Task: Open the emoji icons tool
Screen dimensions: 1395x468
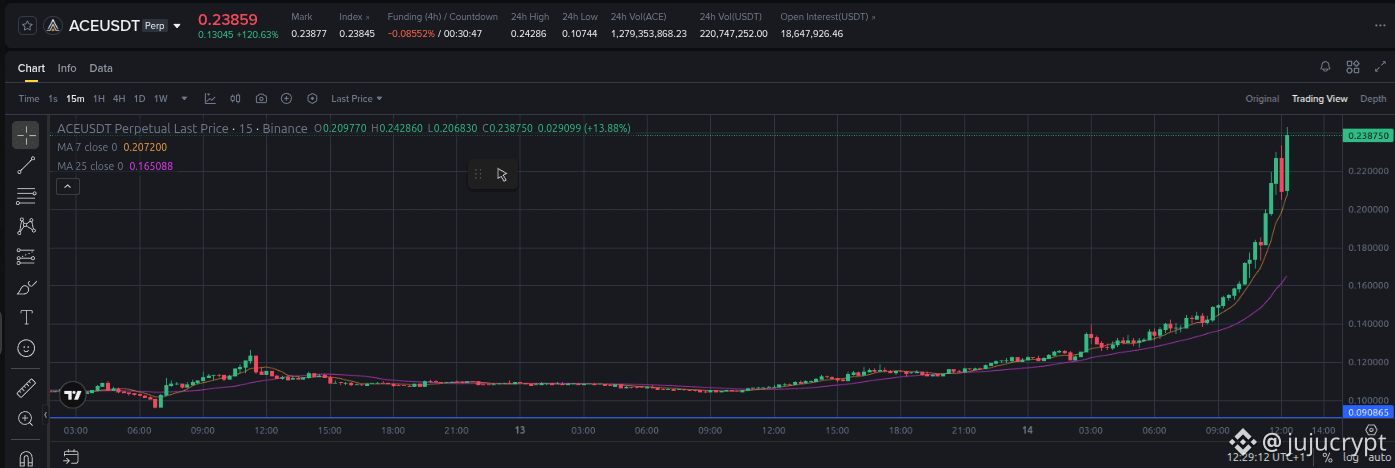Action: 26,348
